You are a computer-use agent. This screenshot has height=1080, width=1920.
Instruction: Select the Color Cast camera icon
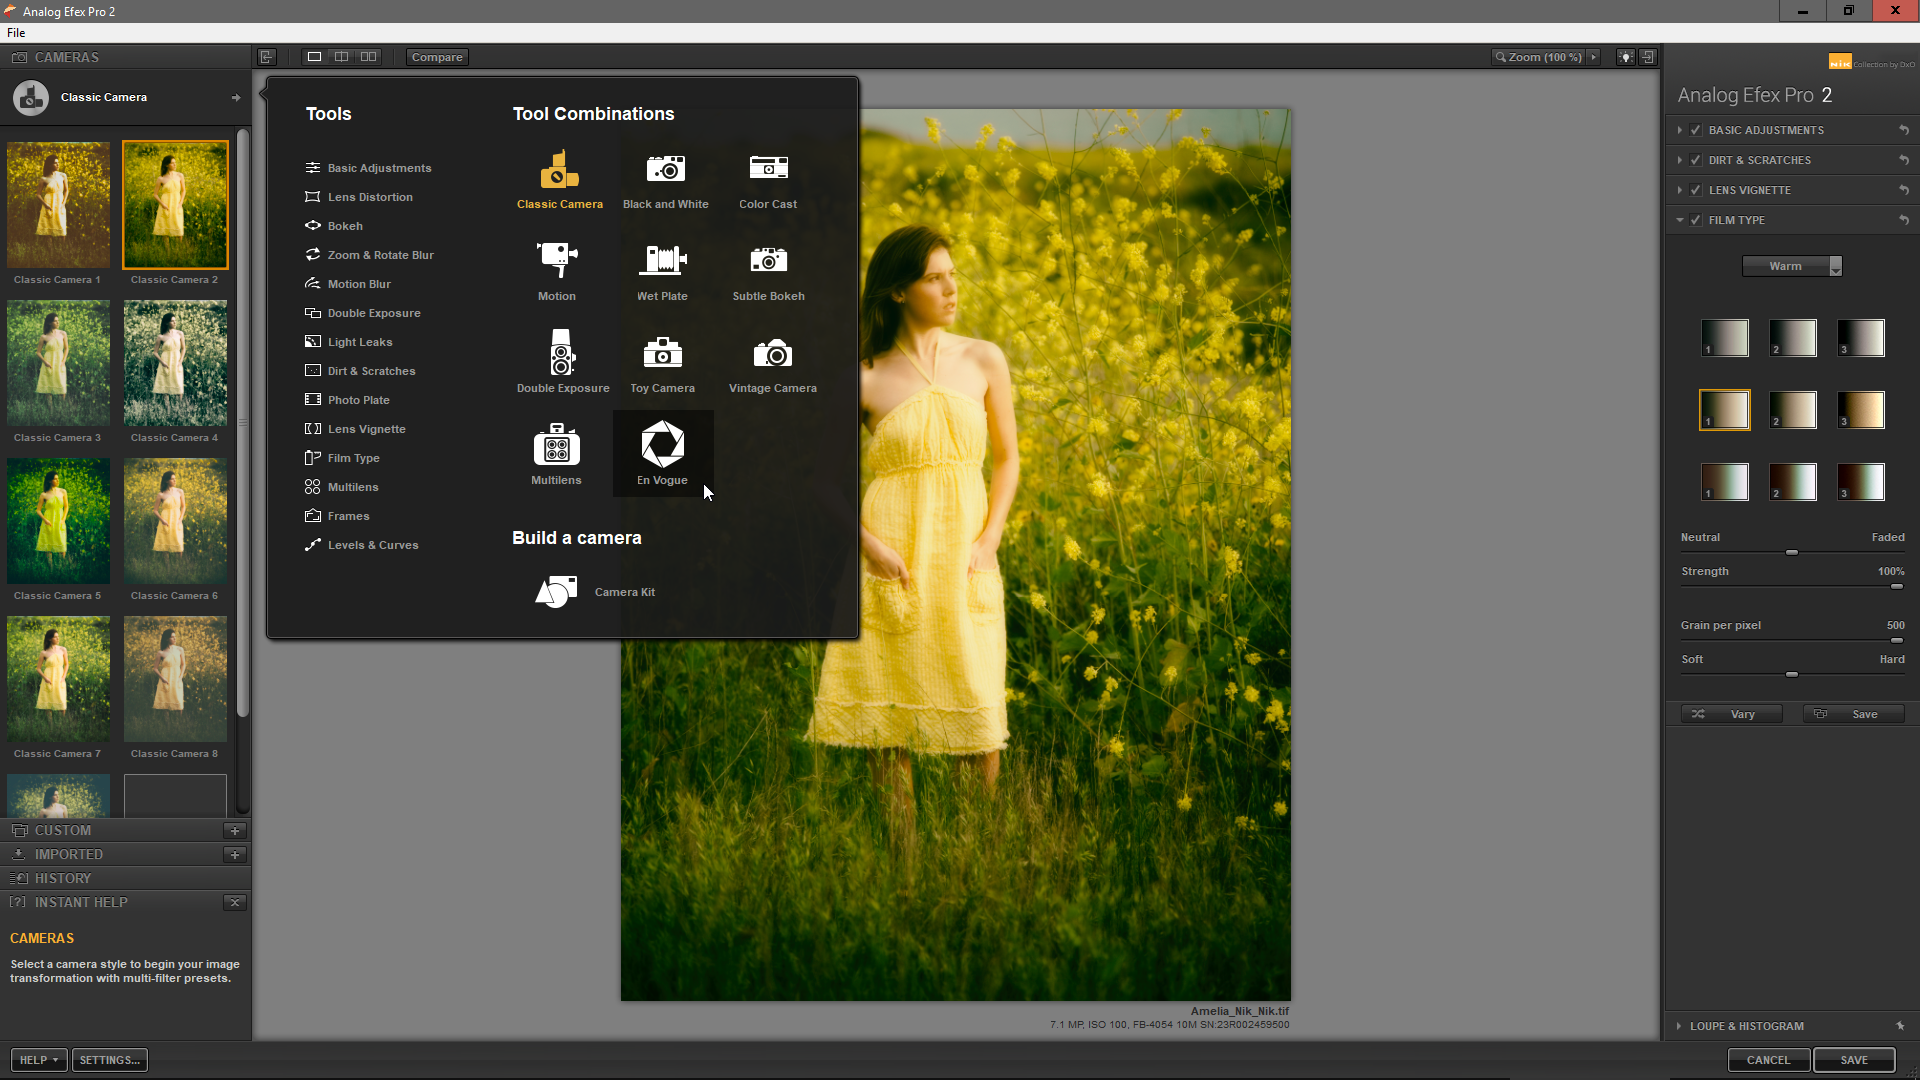[768, 167]
